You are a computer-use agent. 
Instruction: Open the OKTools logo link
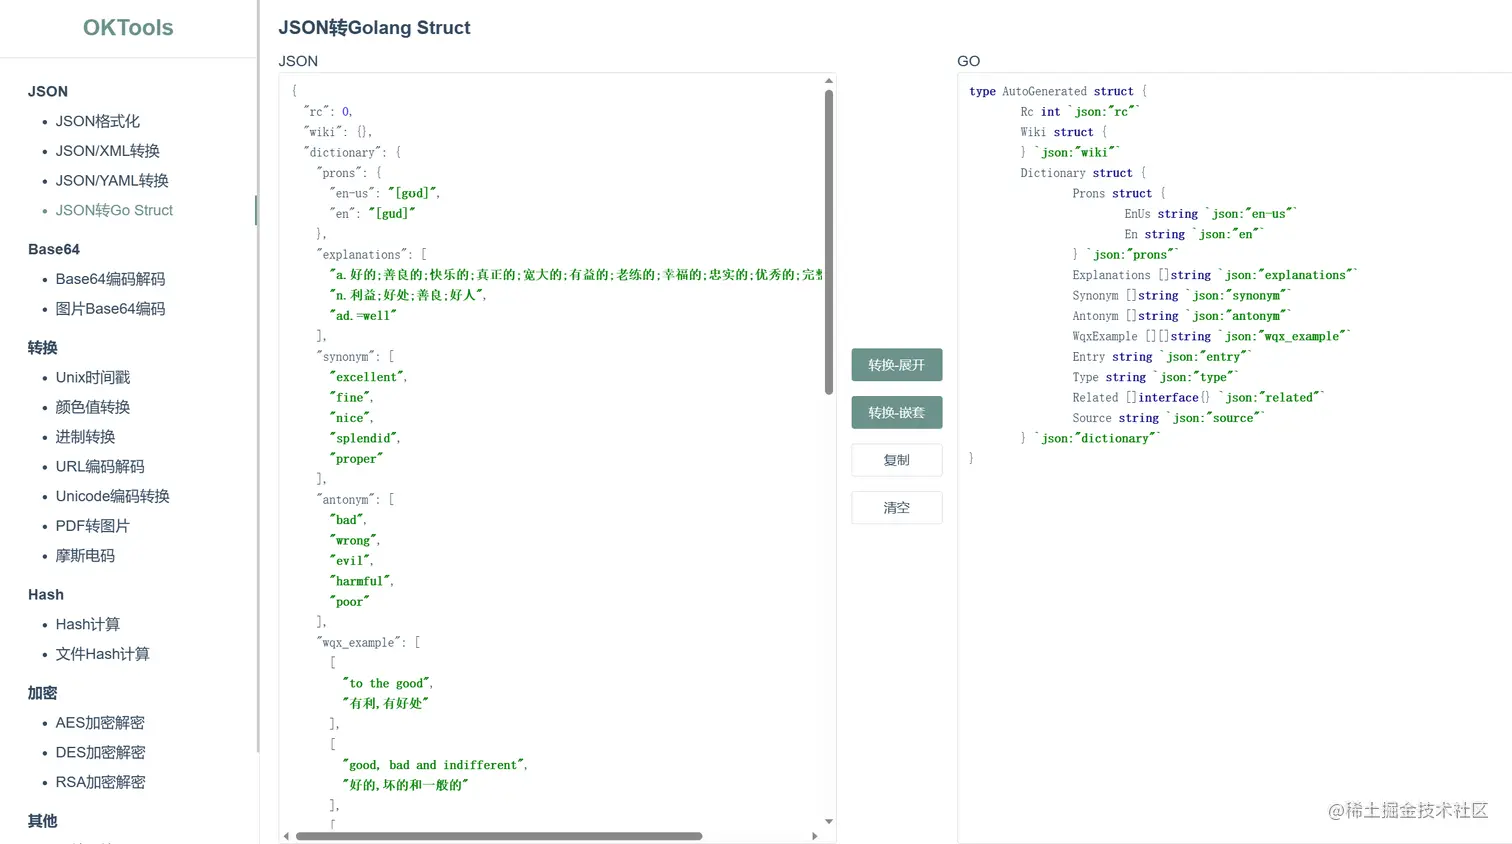click(128, 28)
